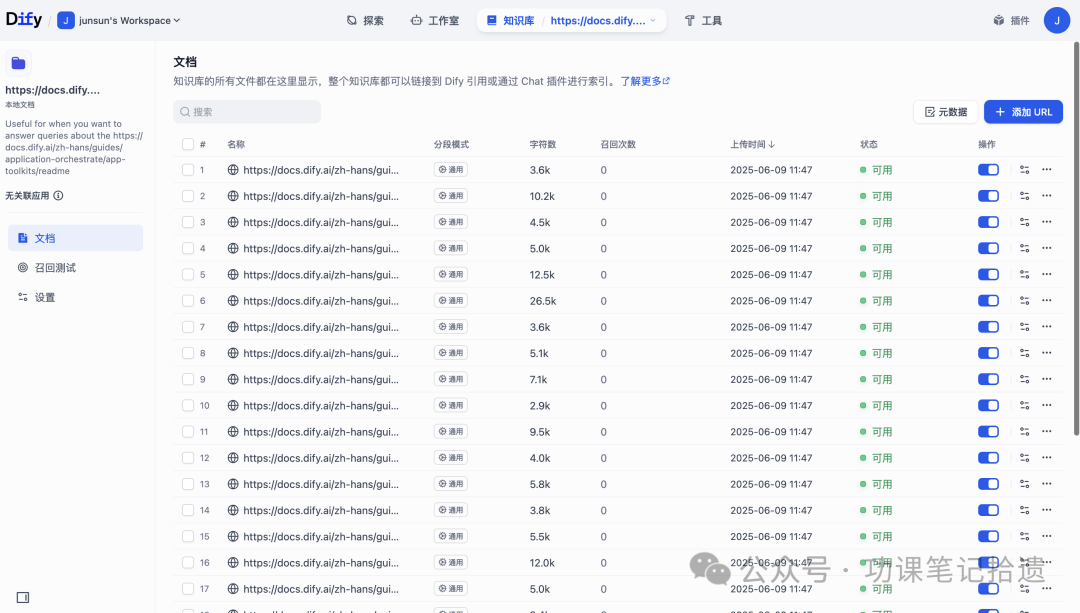Click globe icon of document 5
The image size is (1080, 613).
[x=233, y=274]
